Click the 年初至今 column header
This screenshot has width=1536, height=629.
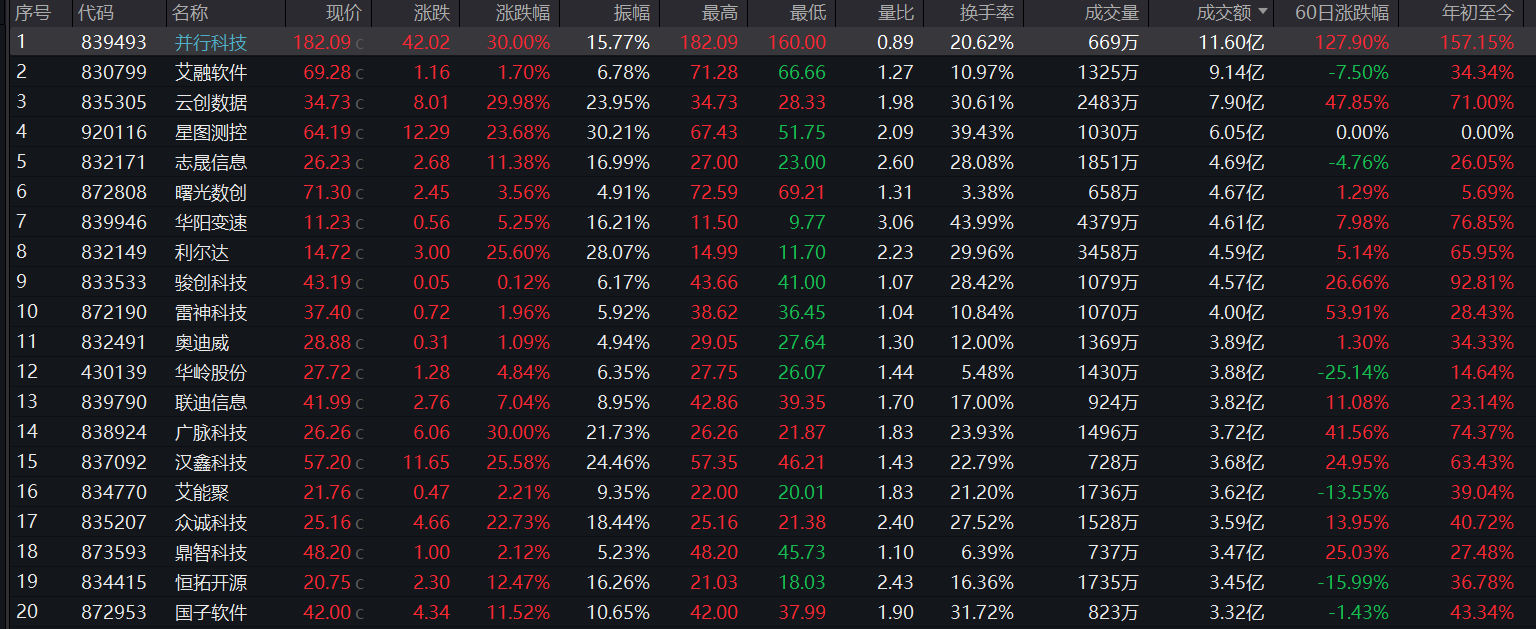coord(1477,13)
